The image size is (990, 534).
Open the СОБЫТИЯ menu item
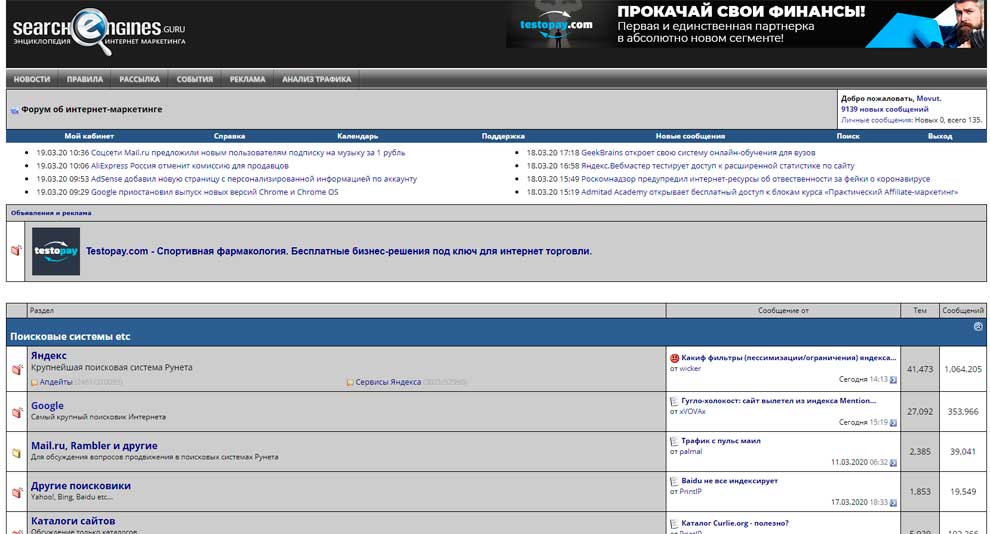tap(194, 79)
